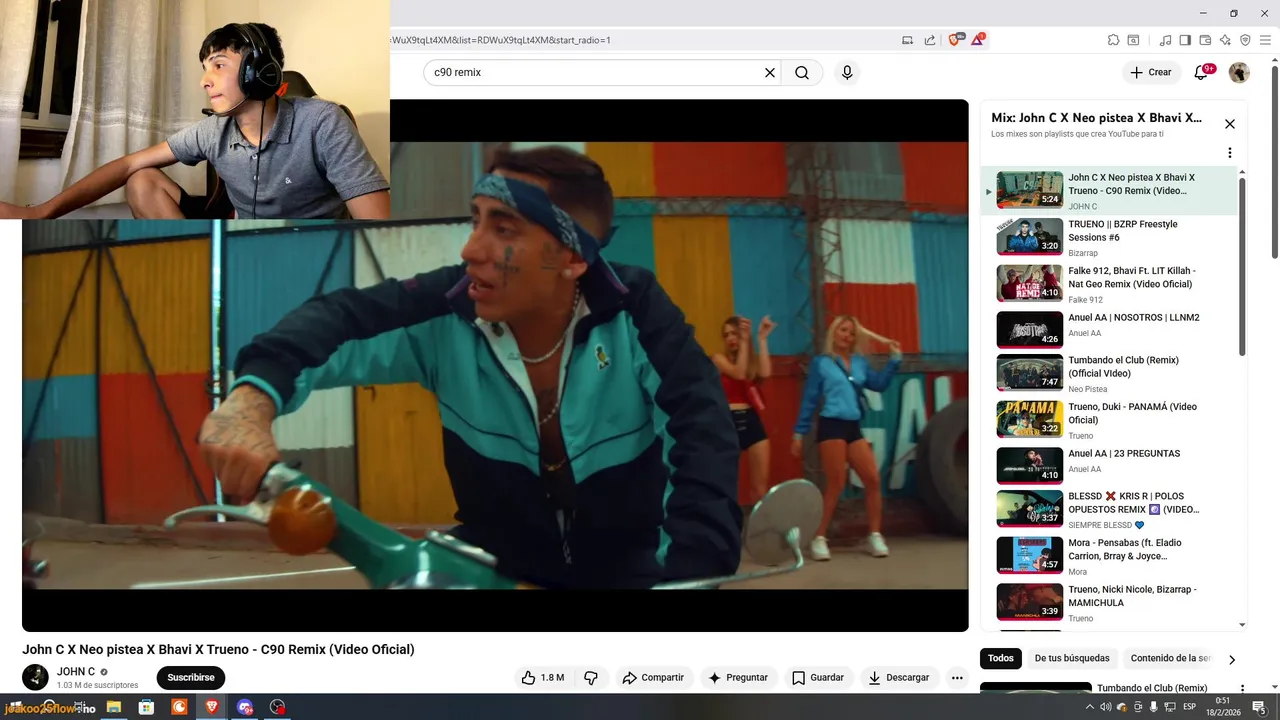The height and width of the screenshot is (720, 1280).
Task: Open the Mix playlist three-dot options
Action: coord(1230,153)
